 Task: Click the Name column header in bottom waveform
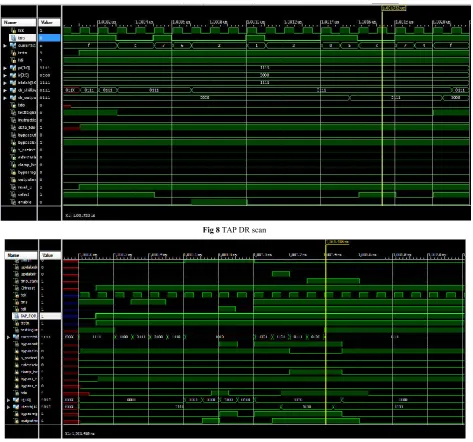(x=21, y=255)
